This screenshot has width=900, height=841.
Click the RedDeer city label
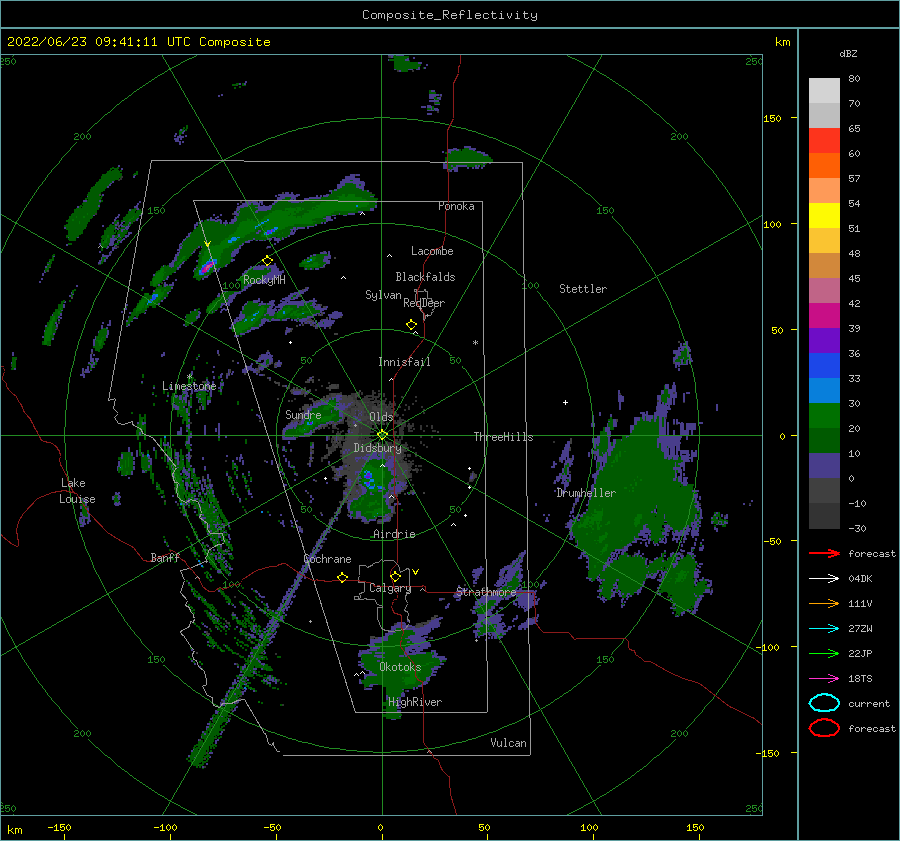click(x=424, y=303)
